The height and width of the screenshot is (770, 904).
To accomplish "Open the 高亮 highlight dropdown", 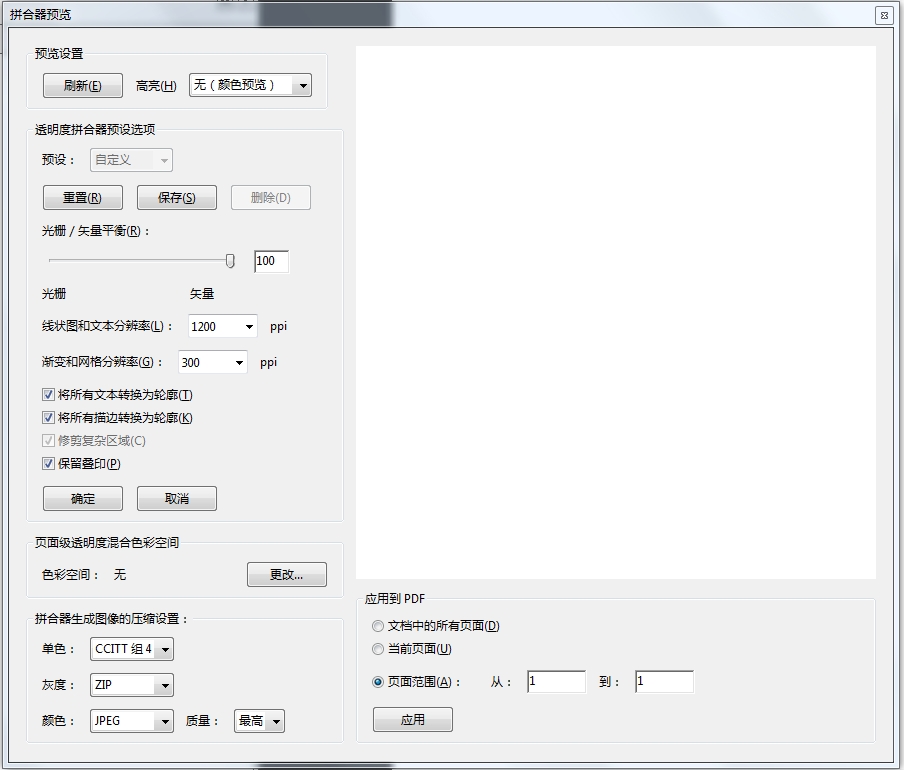I will coord(249,85).
